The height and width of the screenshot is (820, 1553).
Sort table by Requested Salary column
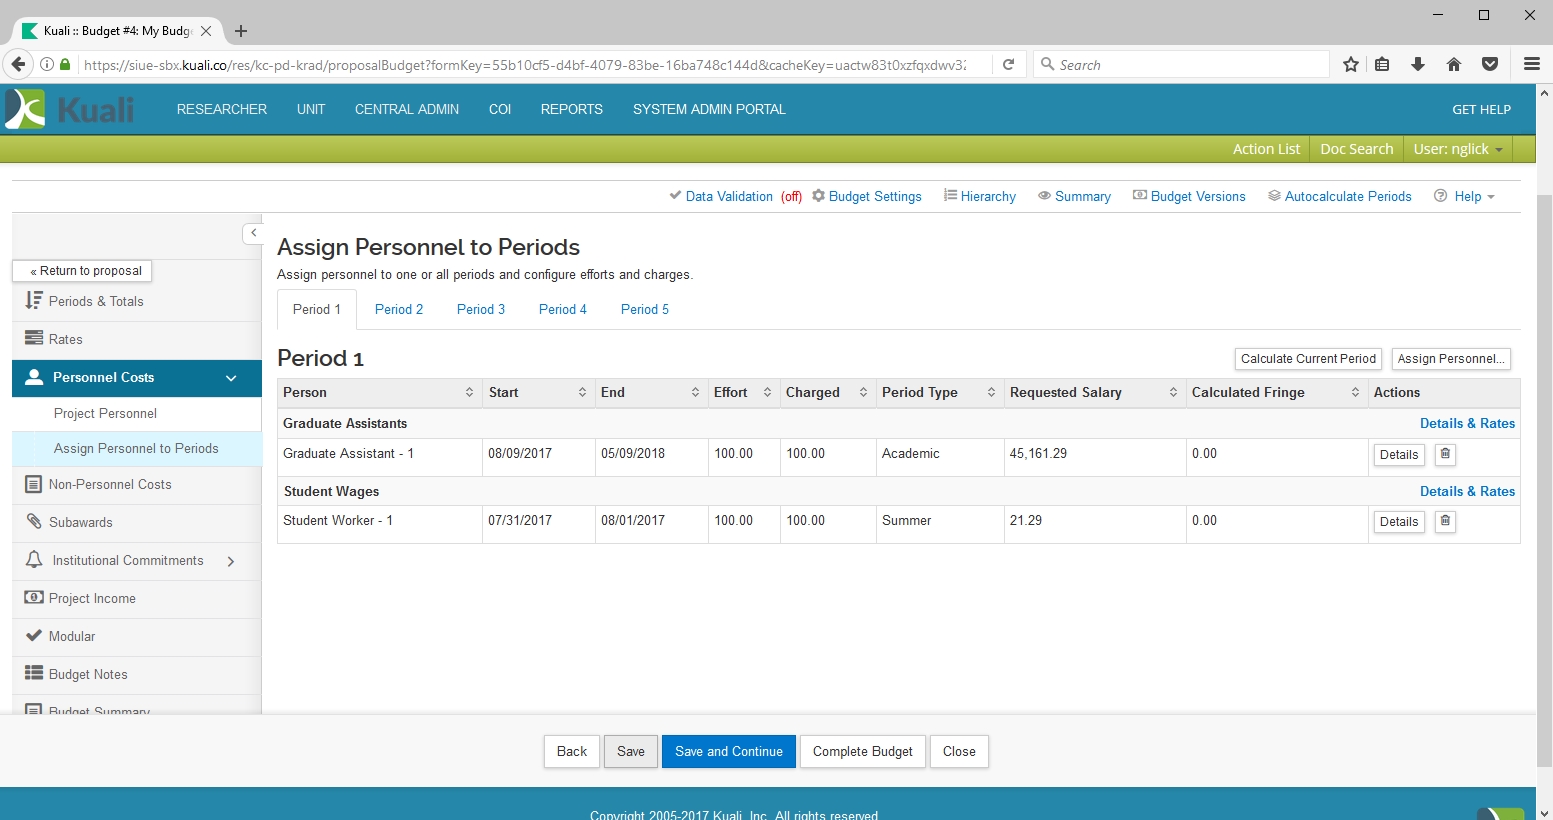pyautogui.click(x=1173, y=393)
